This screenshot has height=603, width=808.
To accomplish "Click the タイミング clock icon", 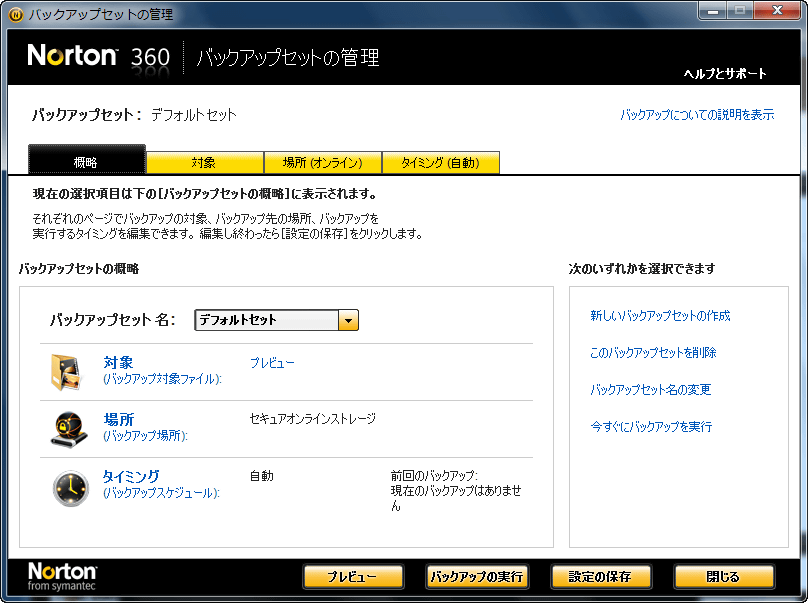I will 71,488.
